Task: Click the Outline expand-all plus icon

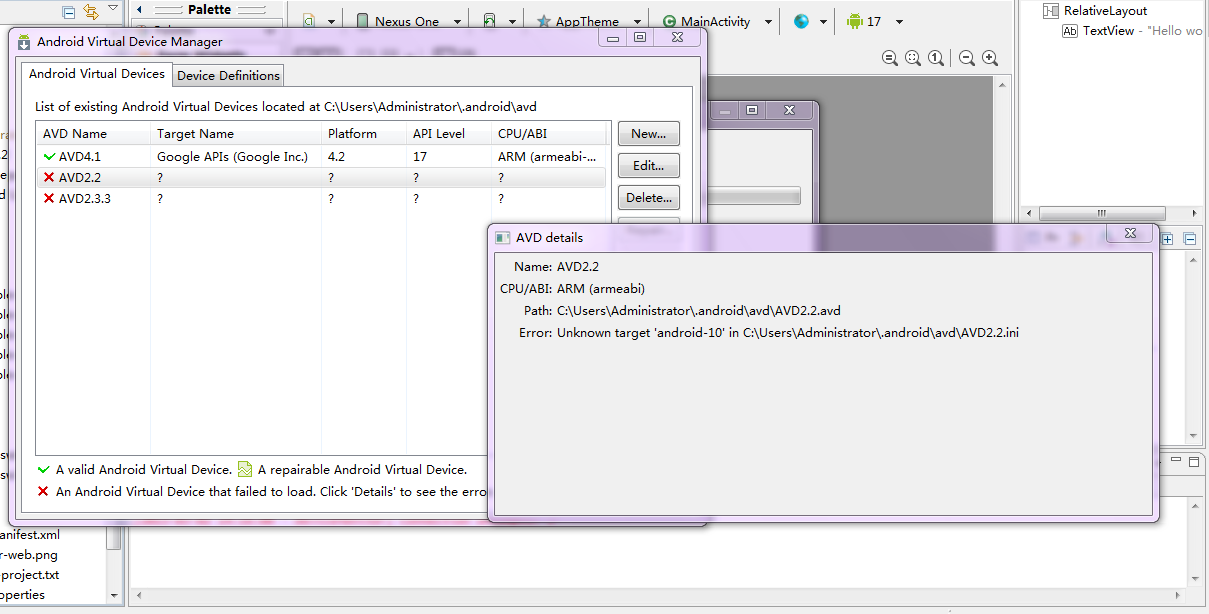Action: coord(1167,239)
